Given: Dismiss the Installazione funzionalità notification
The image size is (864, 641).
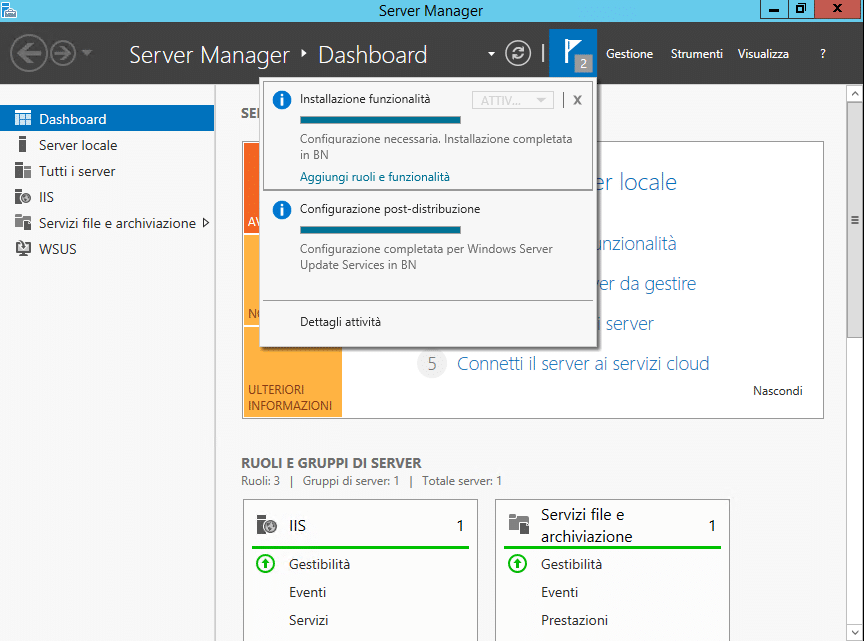Looking at the screenshot, I should [x=577, y=100].
